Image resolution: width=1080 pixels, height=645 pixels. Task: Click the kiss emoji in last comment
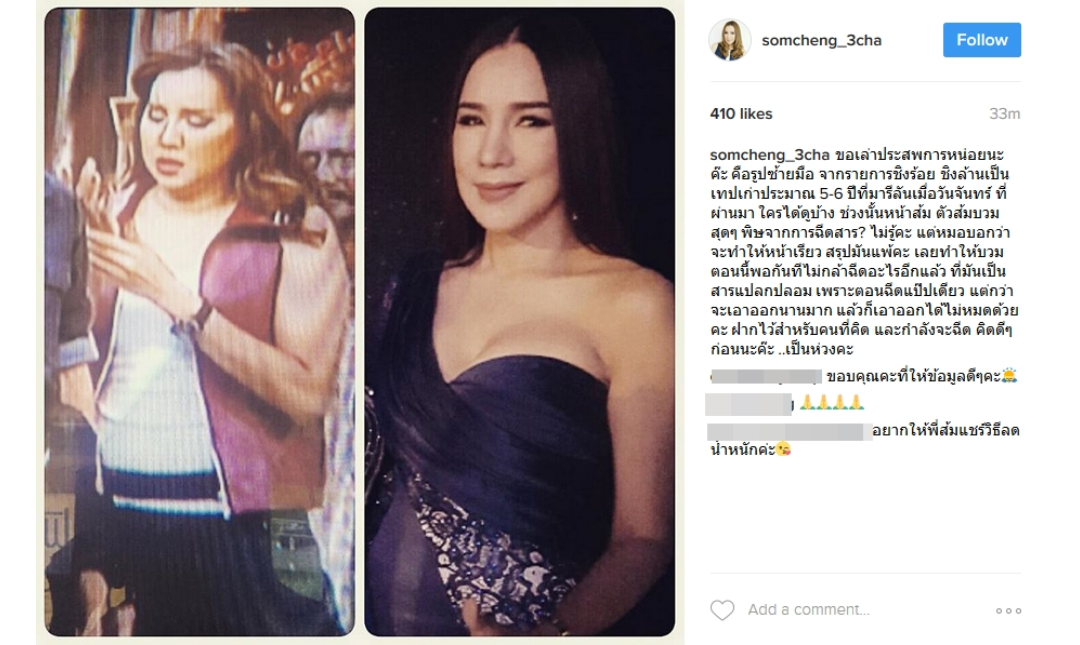click(x=783, y=450)
